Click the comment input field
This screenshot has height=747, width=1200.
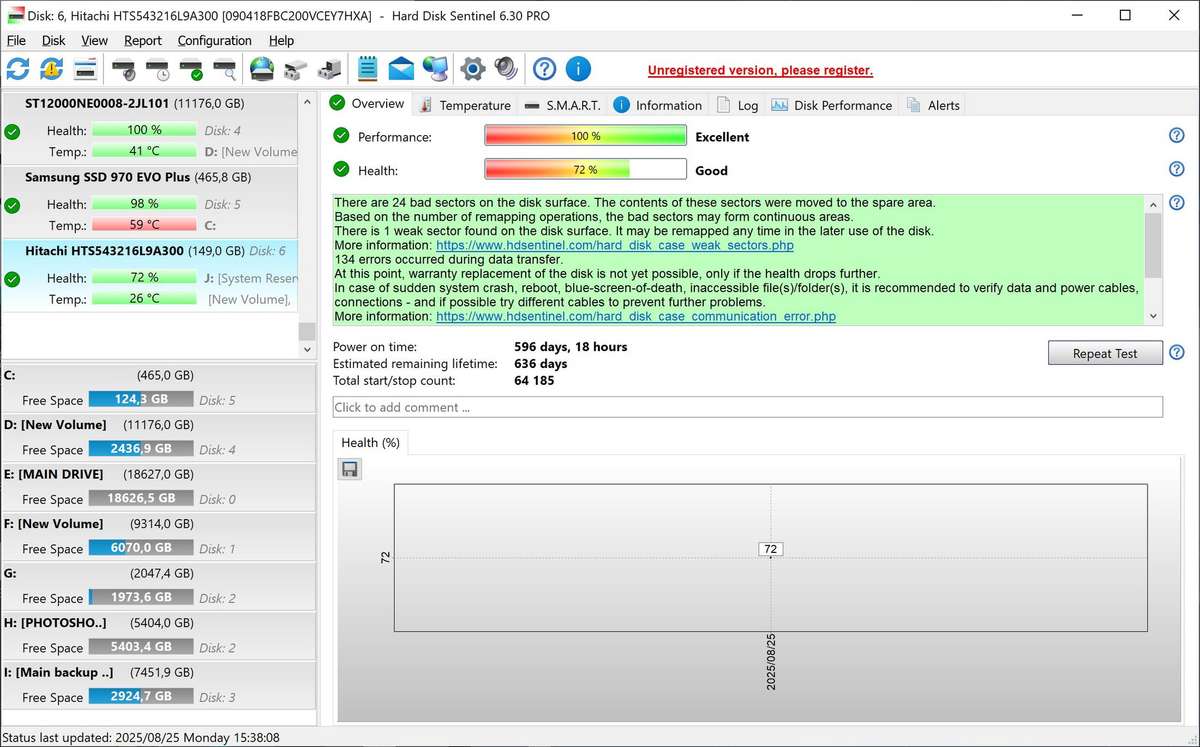(x=747, y=407)
